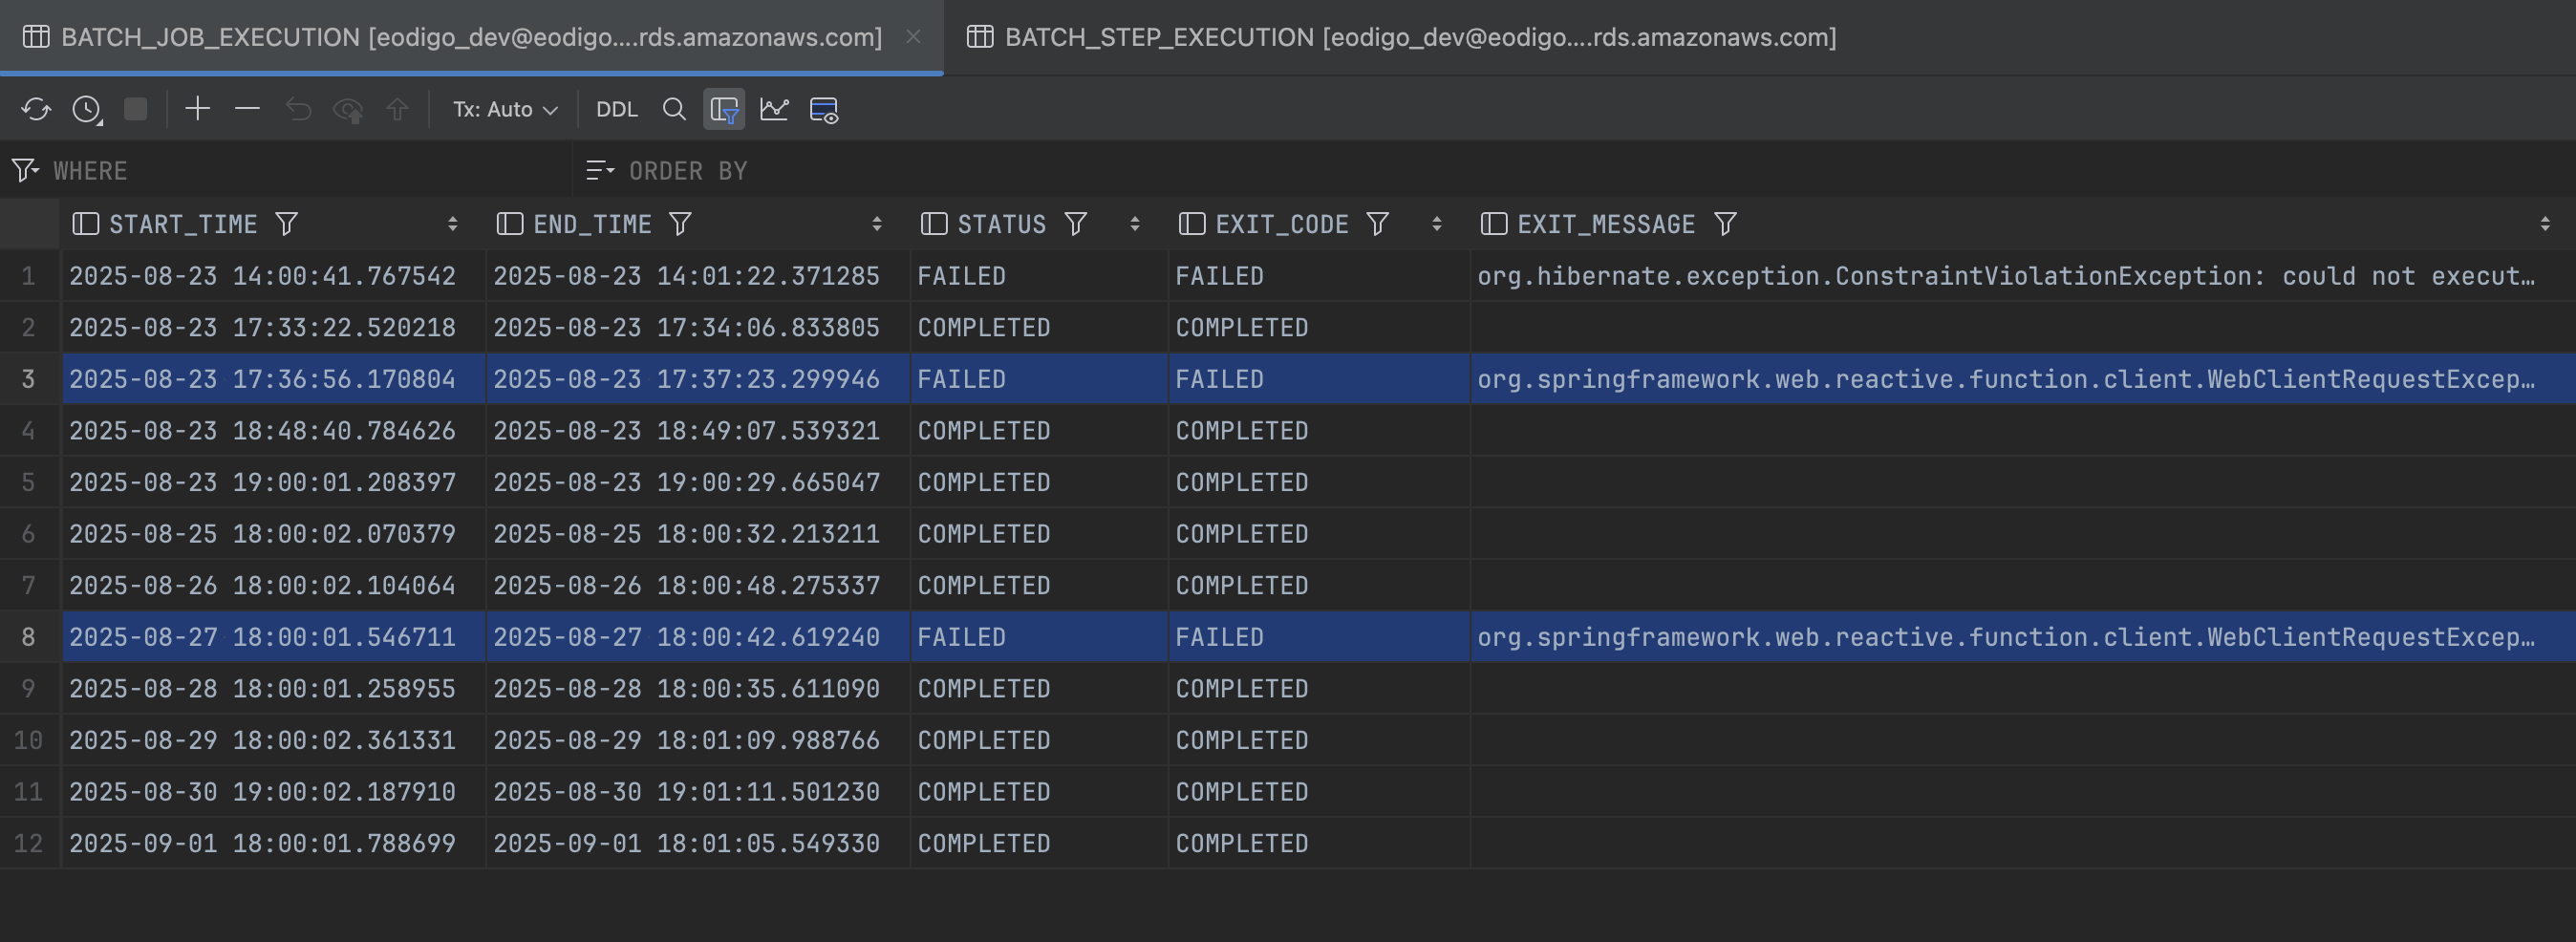
Task: Filter the EXIT_MESSAGE column
Action: 1725,224
